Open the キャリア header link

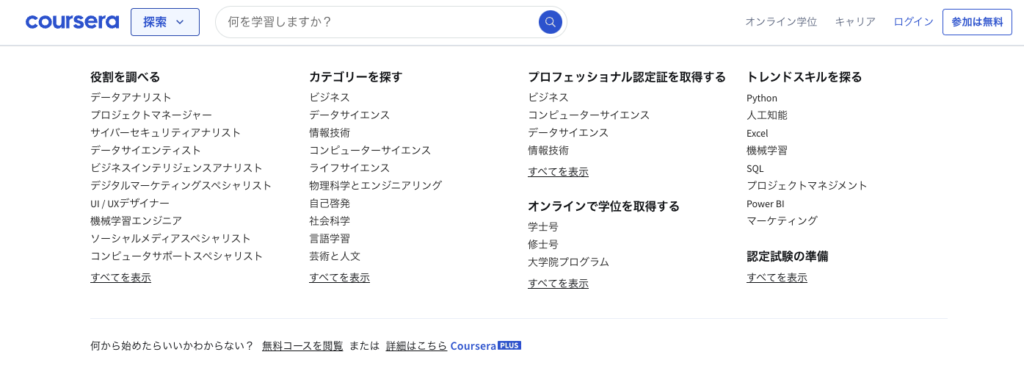pyautogui.click(x=855, y=22)
